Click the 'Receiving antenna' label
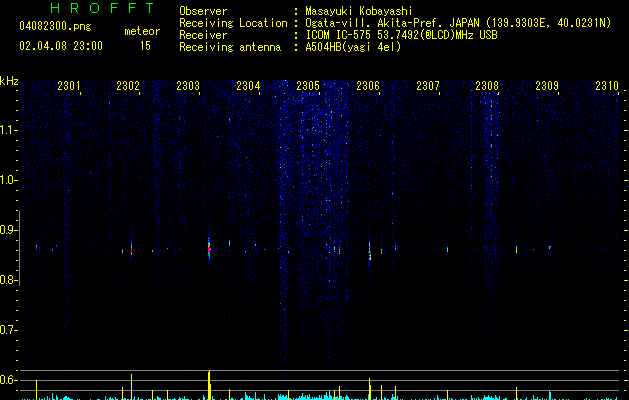 point(230,47)
